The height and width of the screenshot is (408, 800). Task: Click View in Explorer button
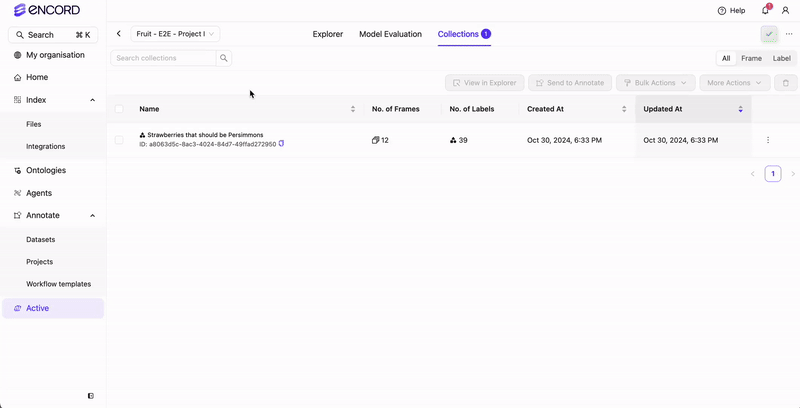(x=485, y=83)
